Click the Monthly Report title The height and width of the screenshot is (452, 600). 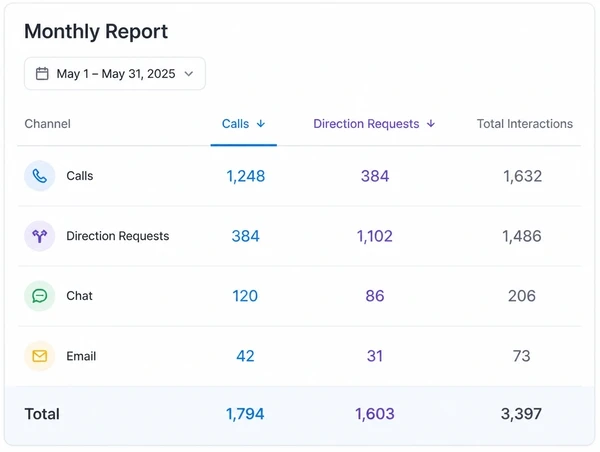[96, 31]
